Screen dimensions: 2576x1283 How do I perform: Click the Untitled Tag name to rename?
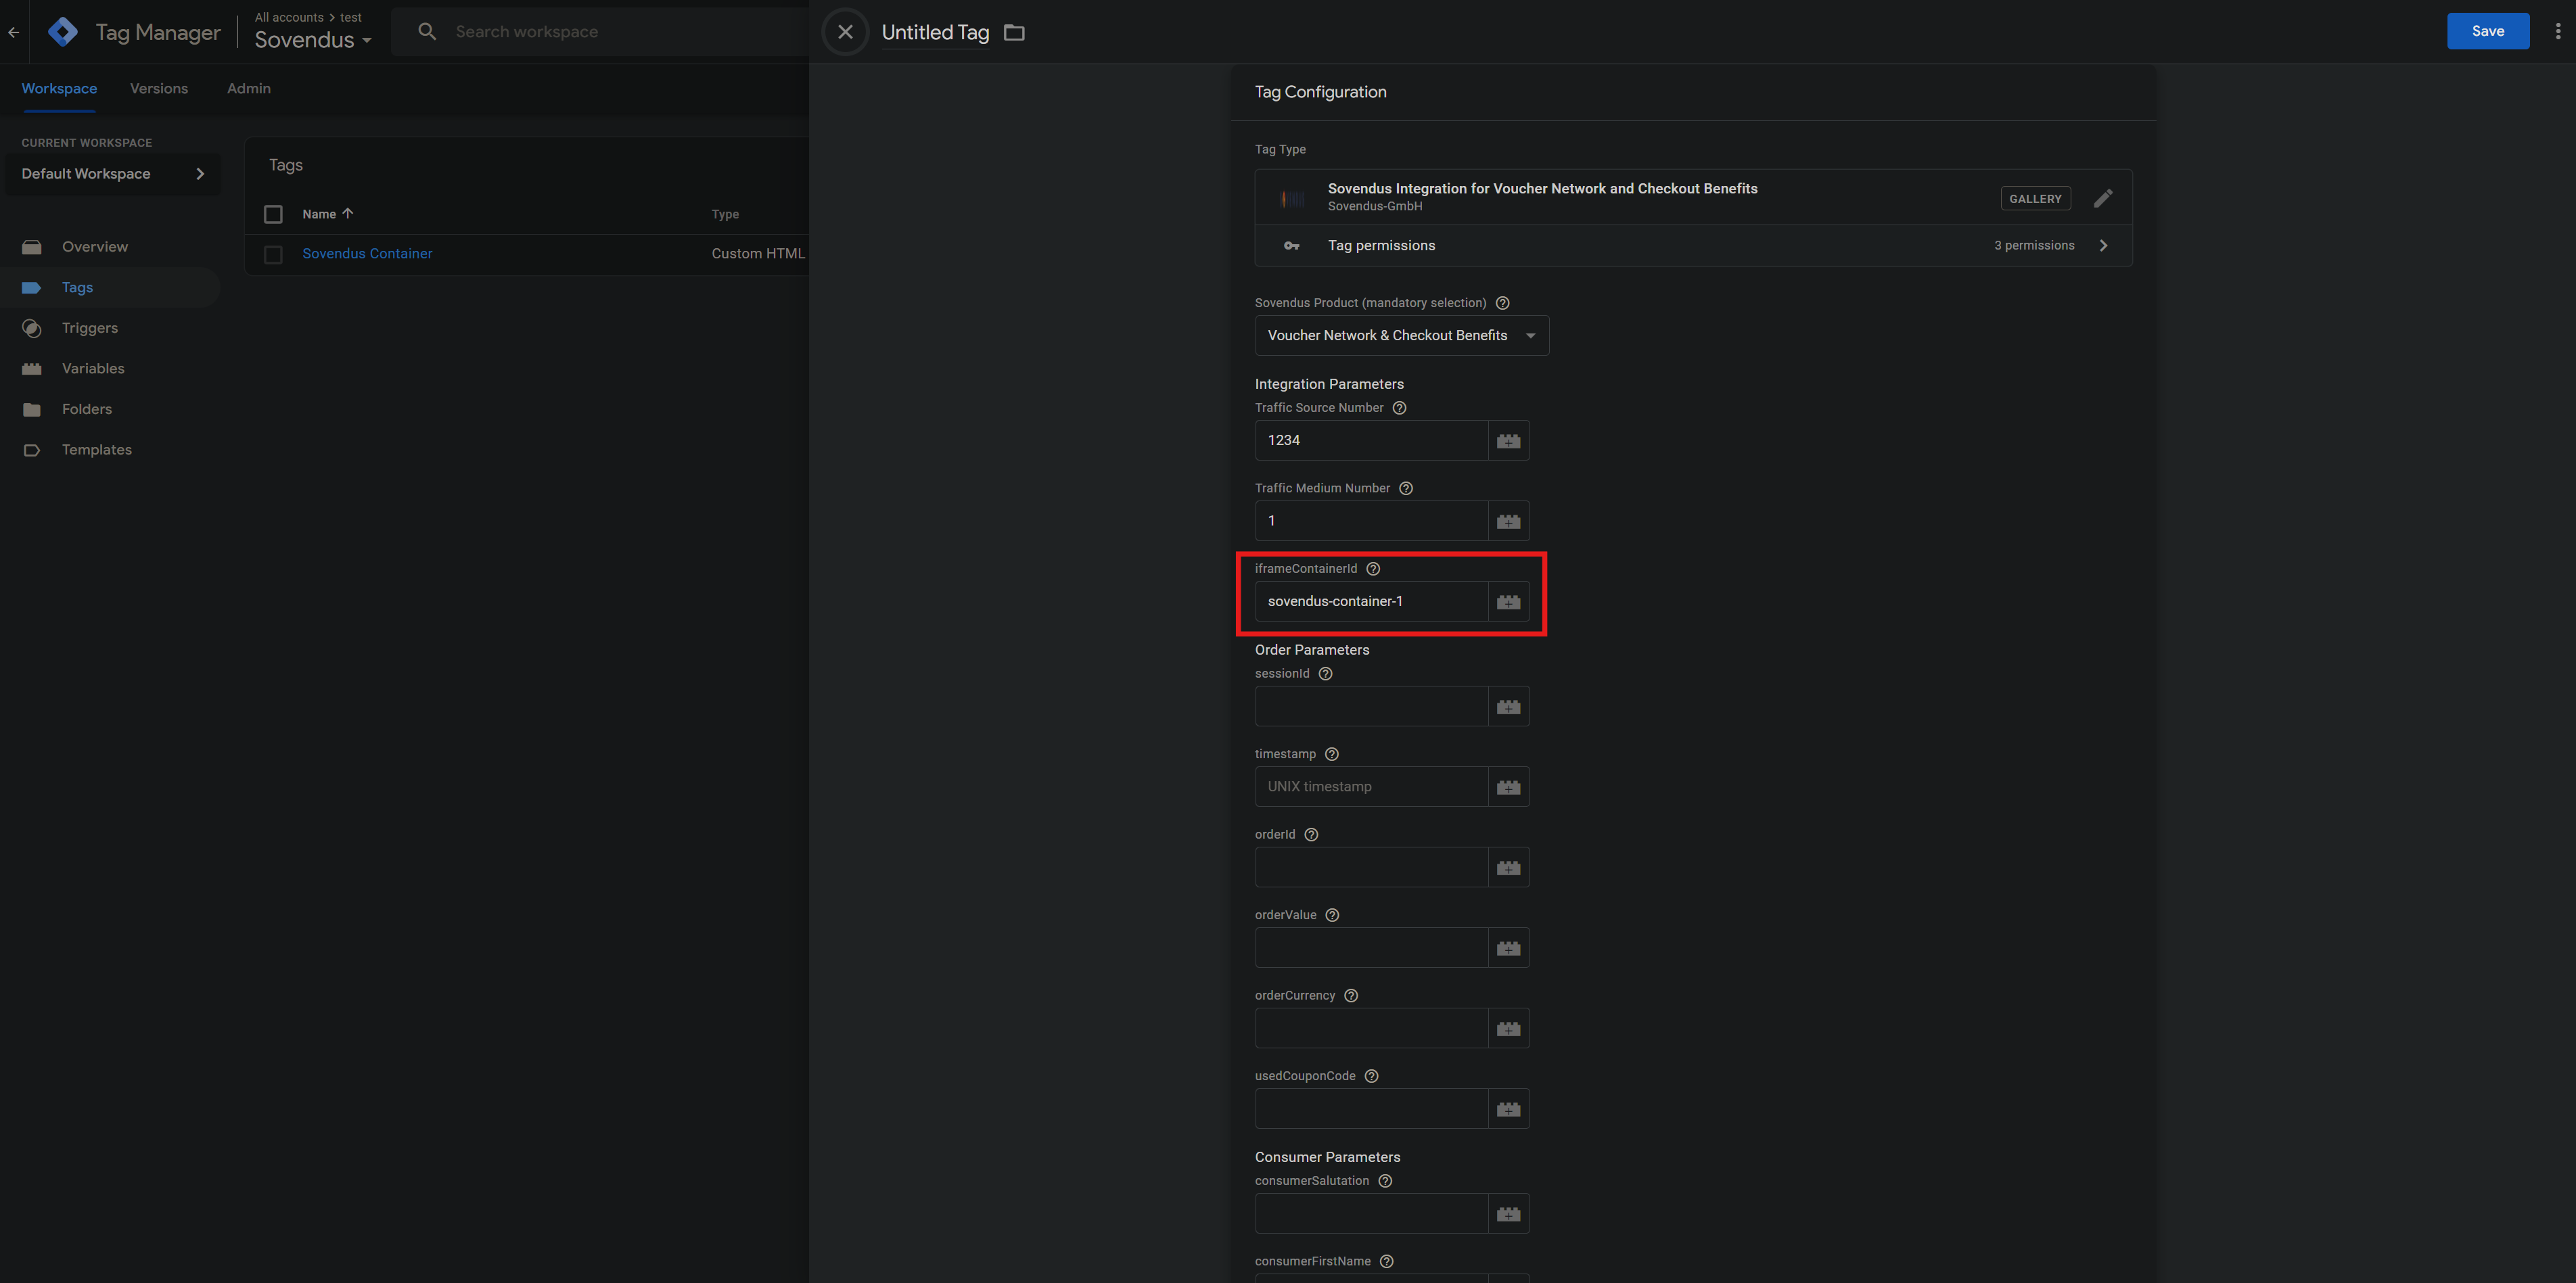click(x=935, y=33)
